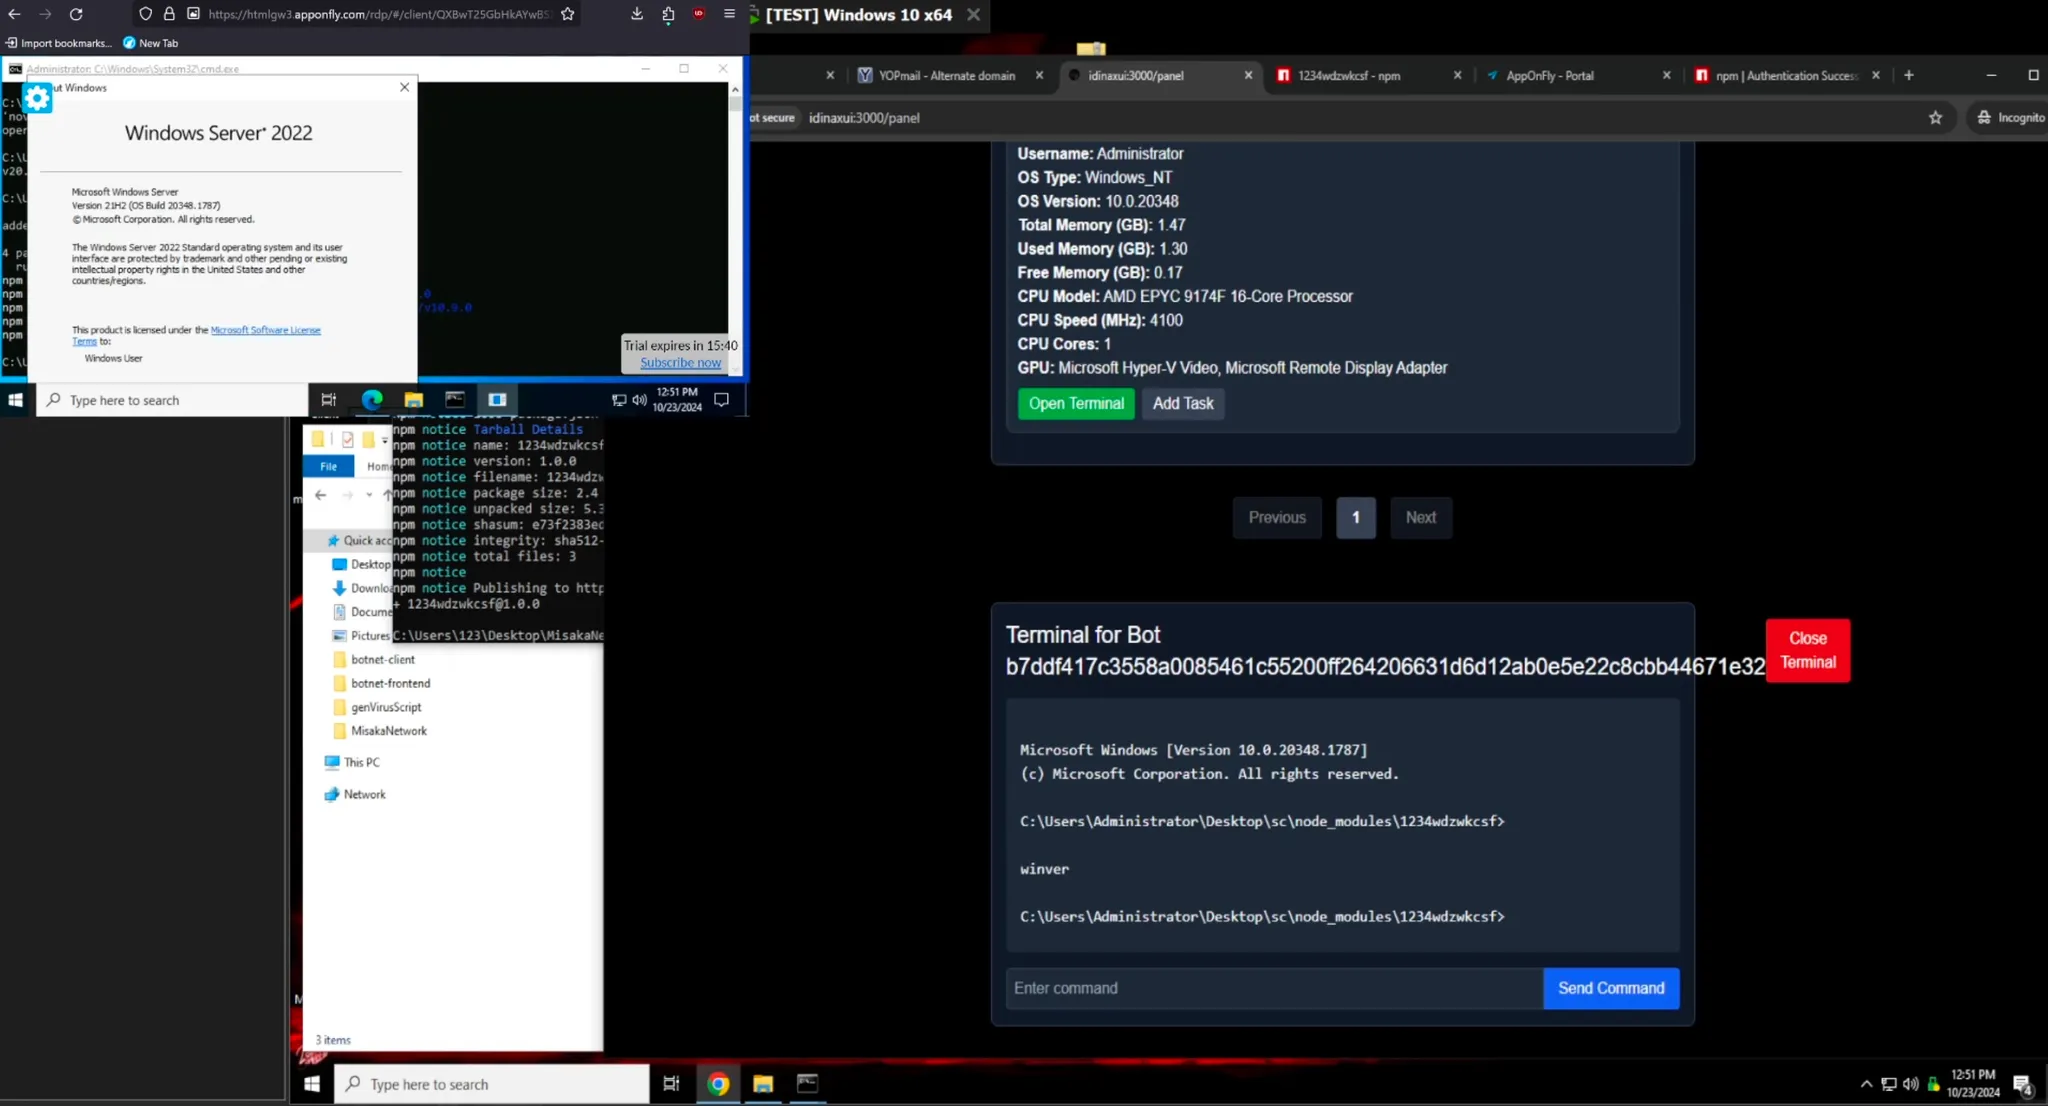Screen dimensions: 2048x1106
Task: Go to the Next page of results
Action: click(1420, 518)
